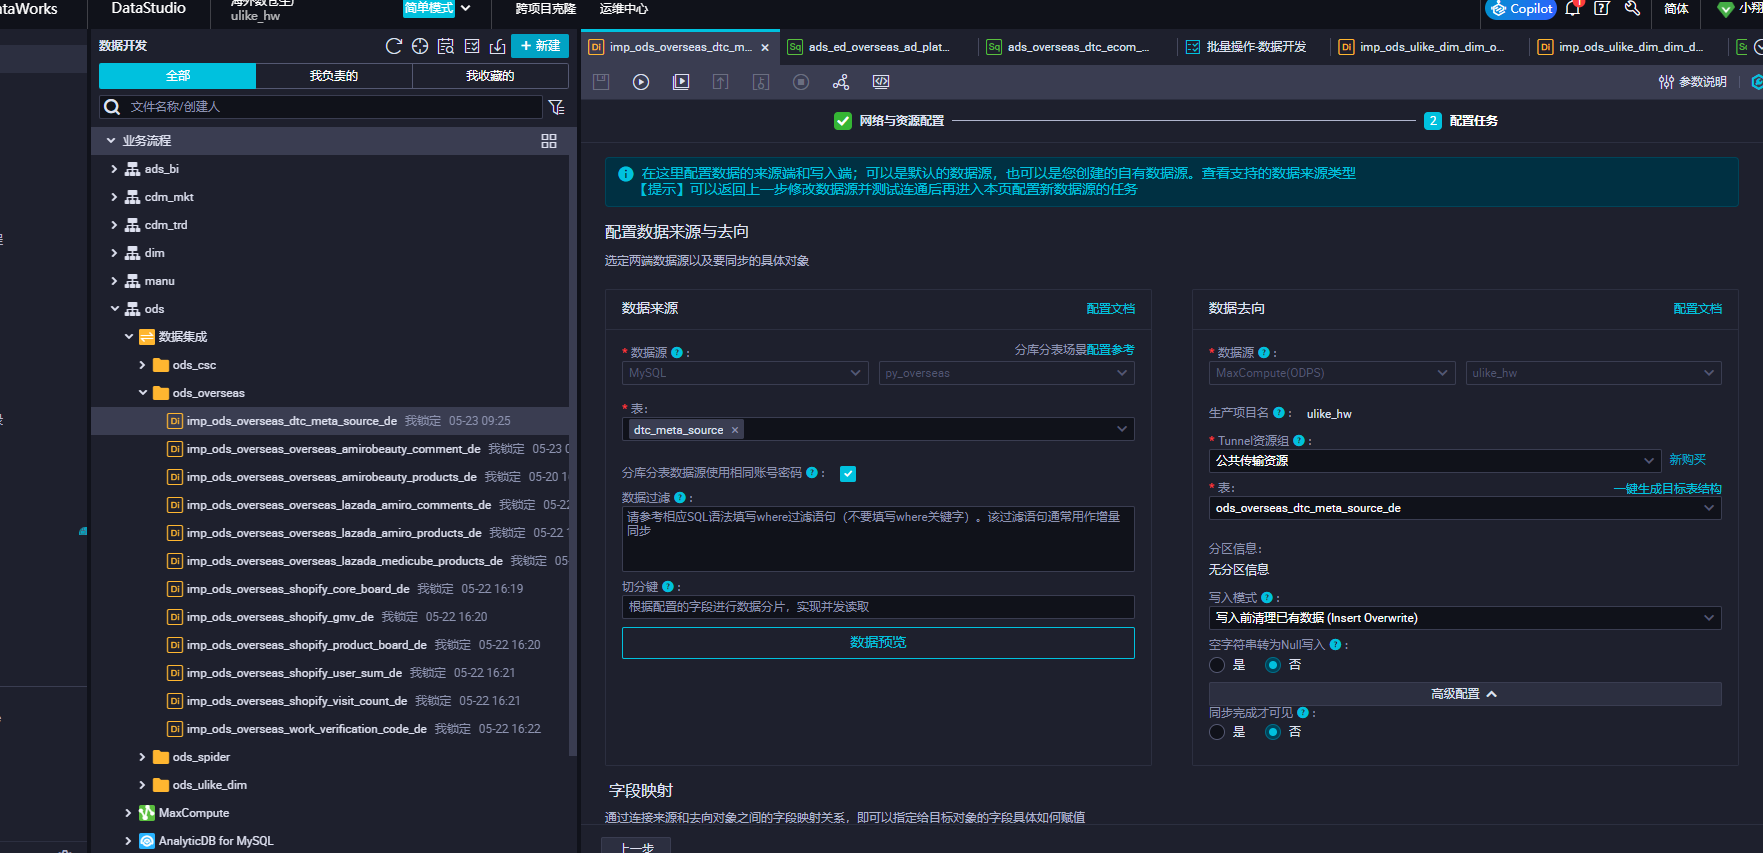This screenshot has width=1763, height=853.
Task: Open the 批量操作-数据开发 tab
Action: point(1255,47)
